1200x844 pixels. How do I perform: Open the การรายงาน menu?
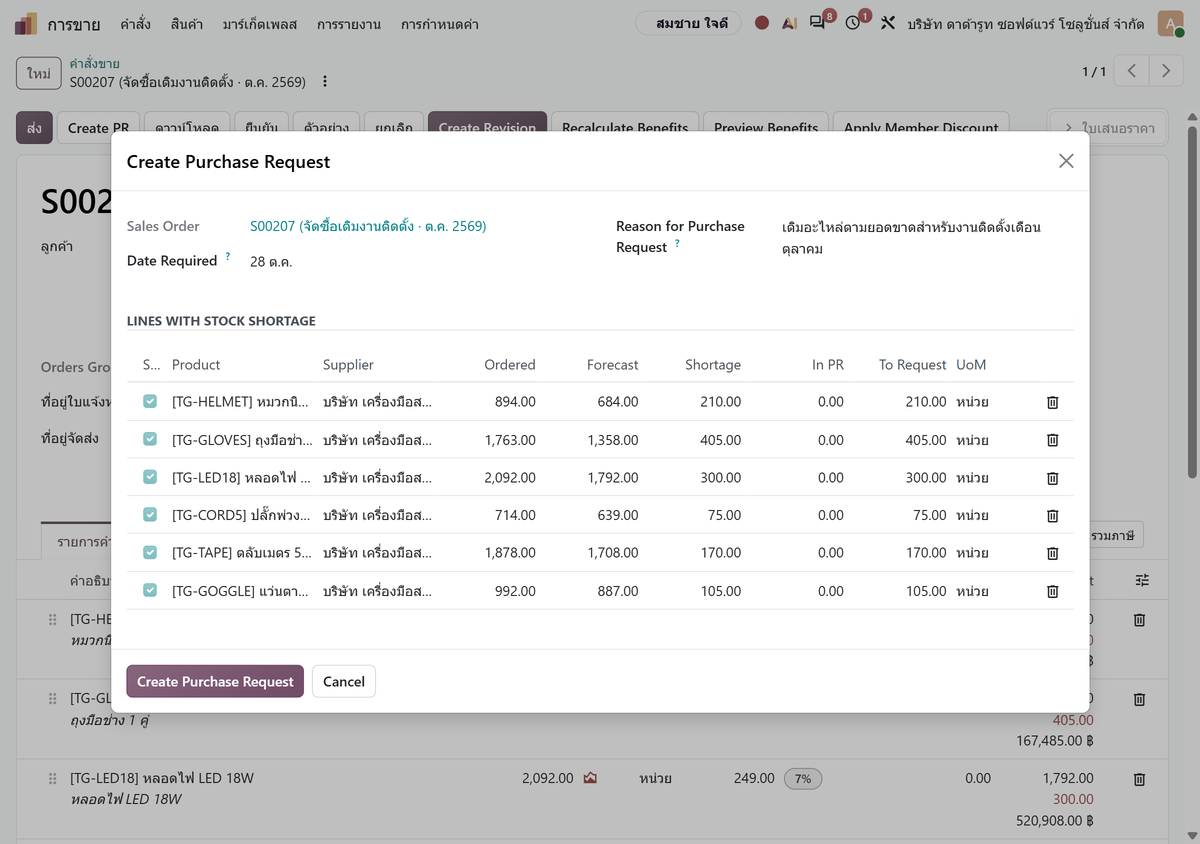[348, 24]
